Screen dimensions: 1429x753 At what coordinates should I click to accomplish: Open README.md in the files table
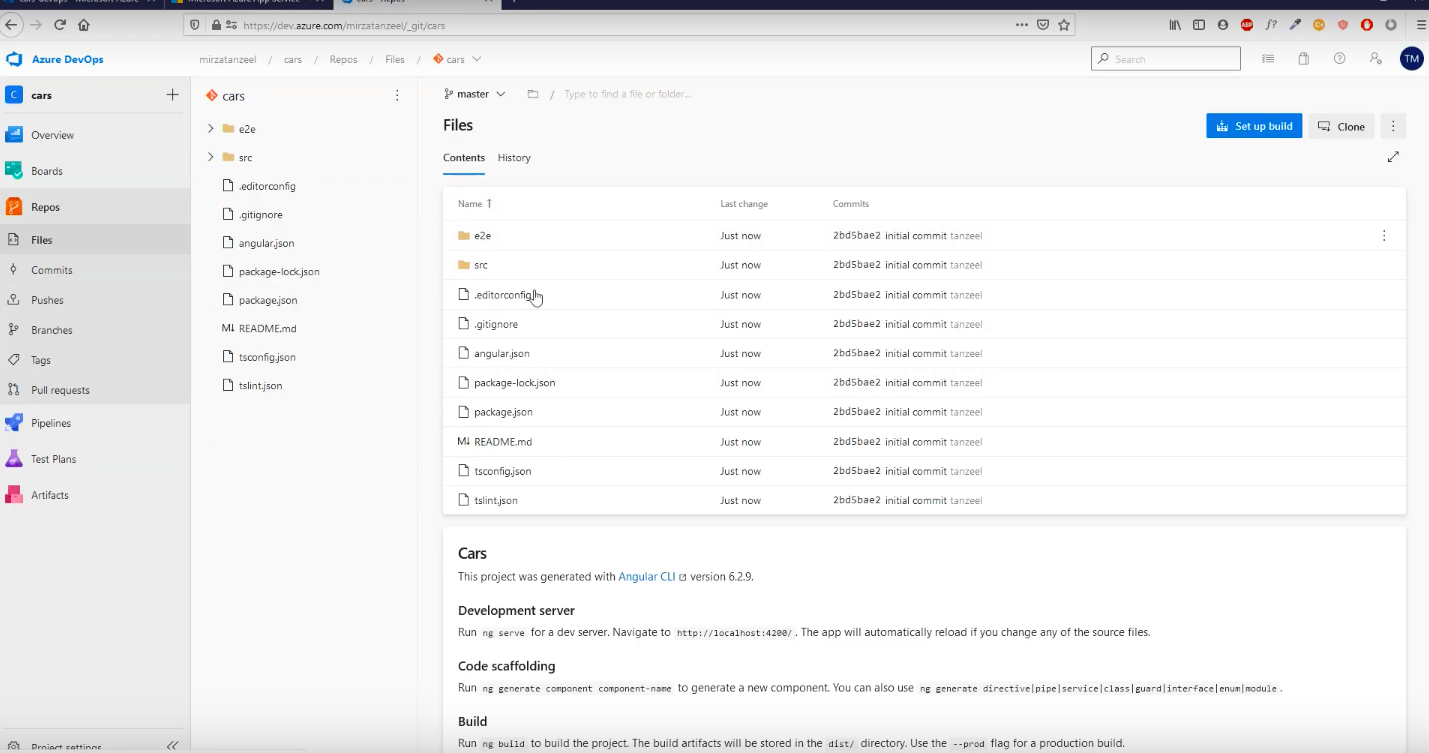pyautogui.click(x=503, y=442)
